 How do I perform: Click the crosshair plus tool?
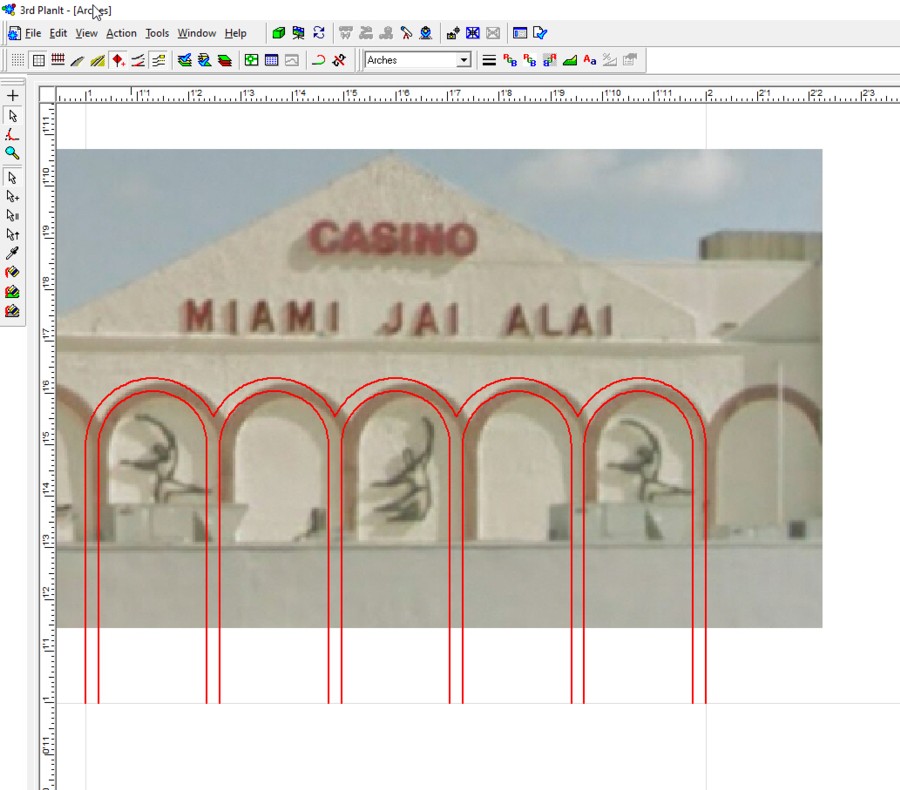[13, 96]
